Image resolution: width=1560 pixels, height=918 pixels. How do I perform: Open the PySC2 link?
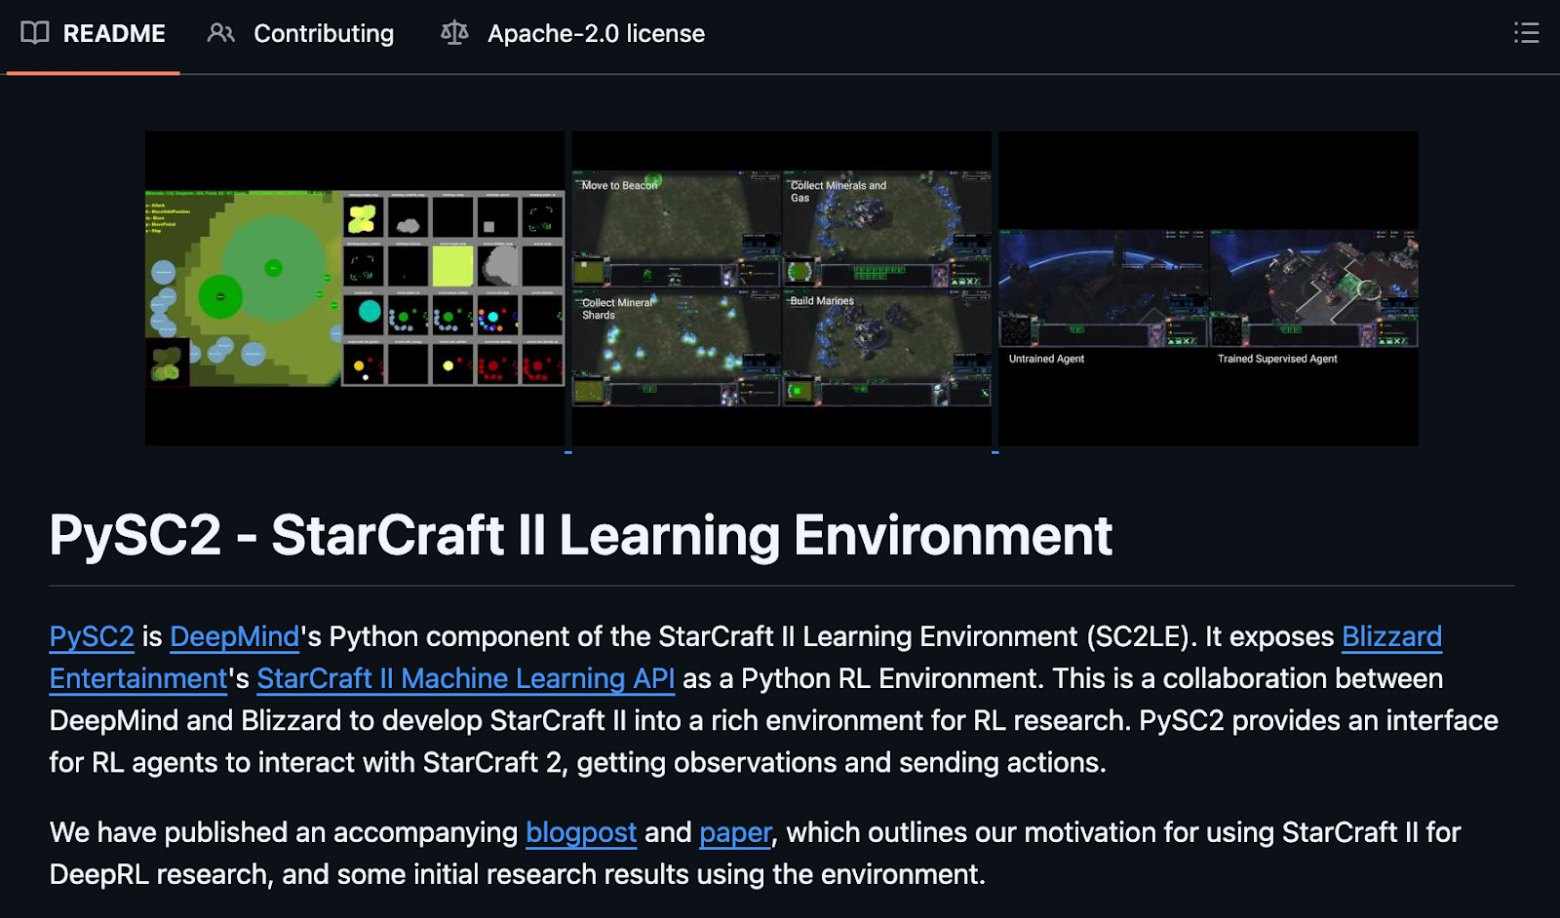pos(90,637)
